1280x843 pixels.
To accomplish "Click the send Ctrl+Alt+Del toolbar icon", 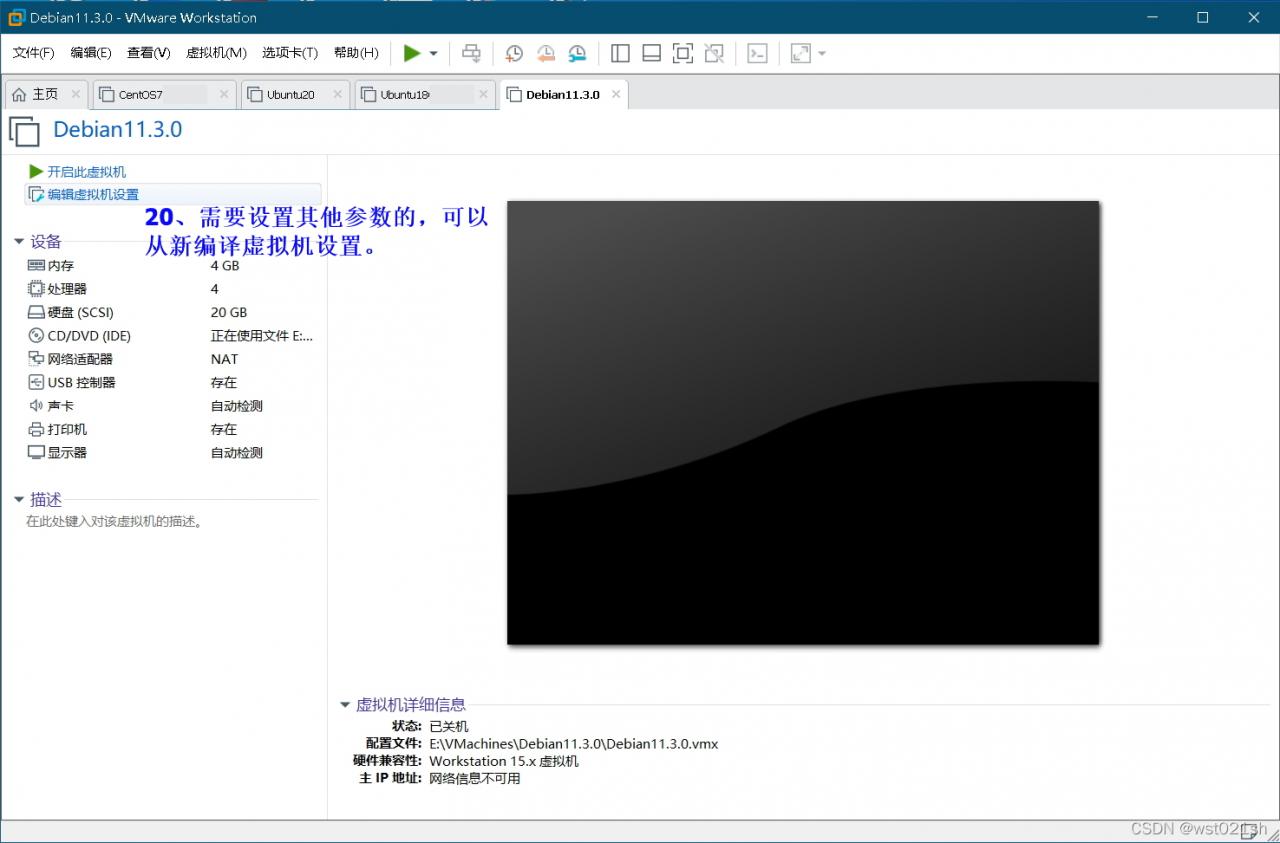I will 471,53.
